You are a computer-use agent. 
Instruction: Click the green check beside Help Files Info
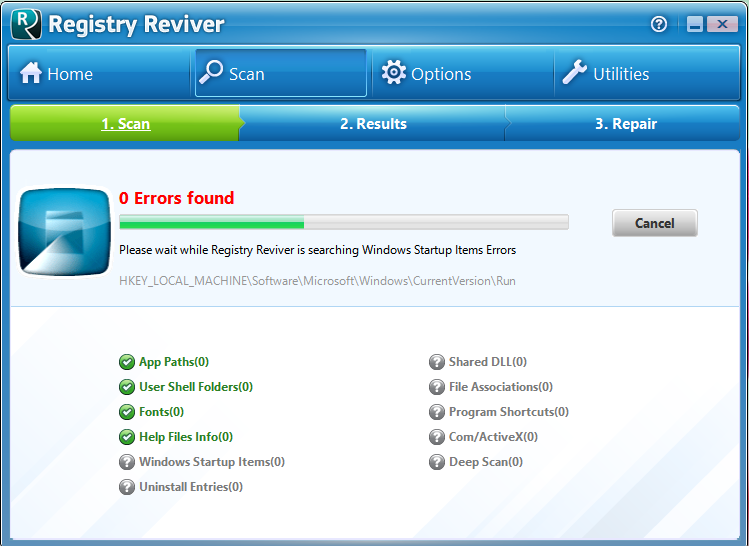tap(127, 437)
